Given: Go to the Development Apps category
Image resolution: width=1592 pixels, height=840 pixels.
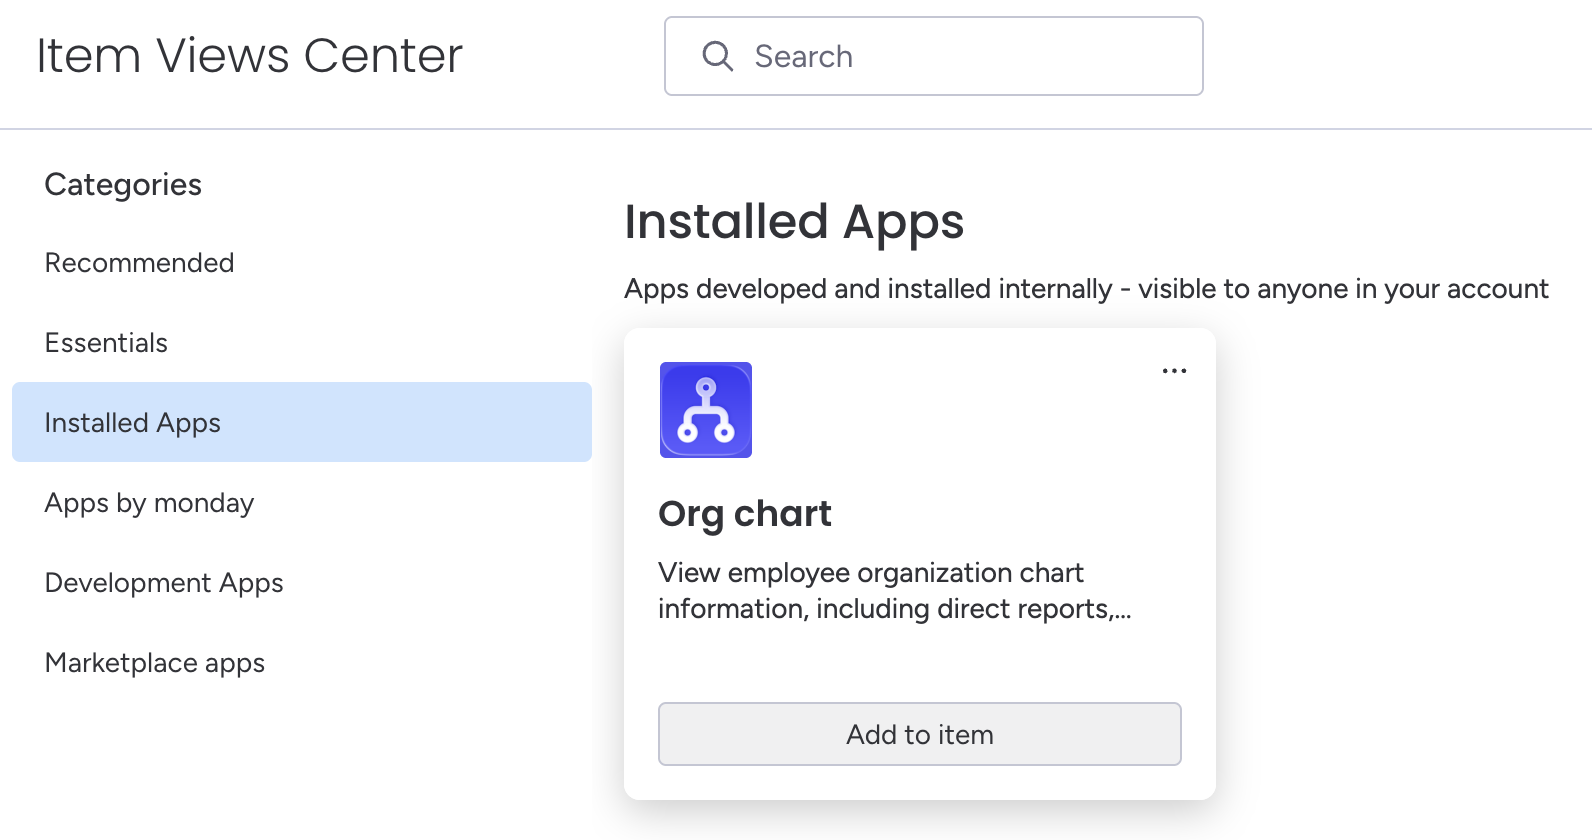Looking at the screenshot, I should point(164,583).
